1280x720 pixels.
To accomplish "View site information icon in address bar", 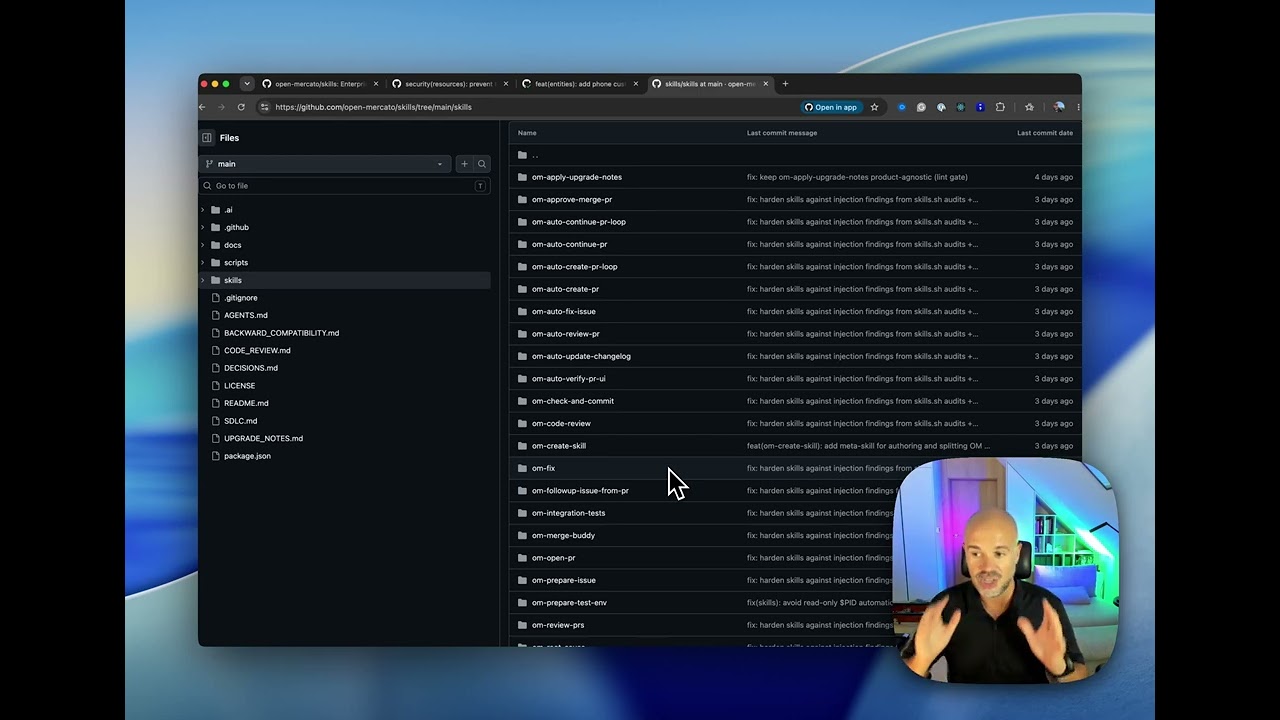I will click(x=266, y=107).
